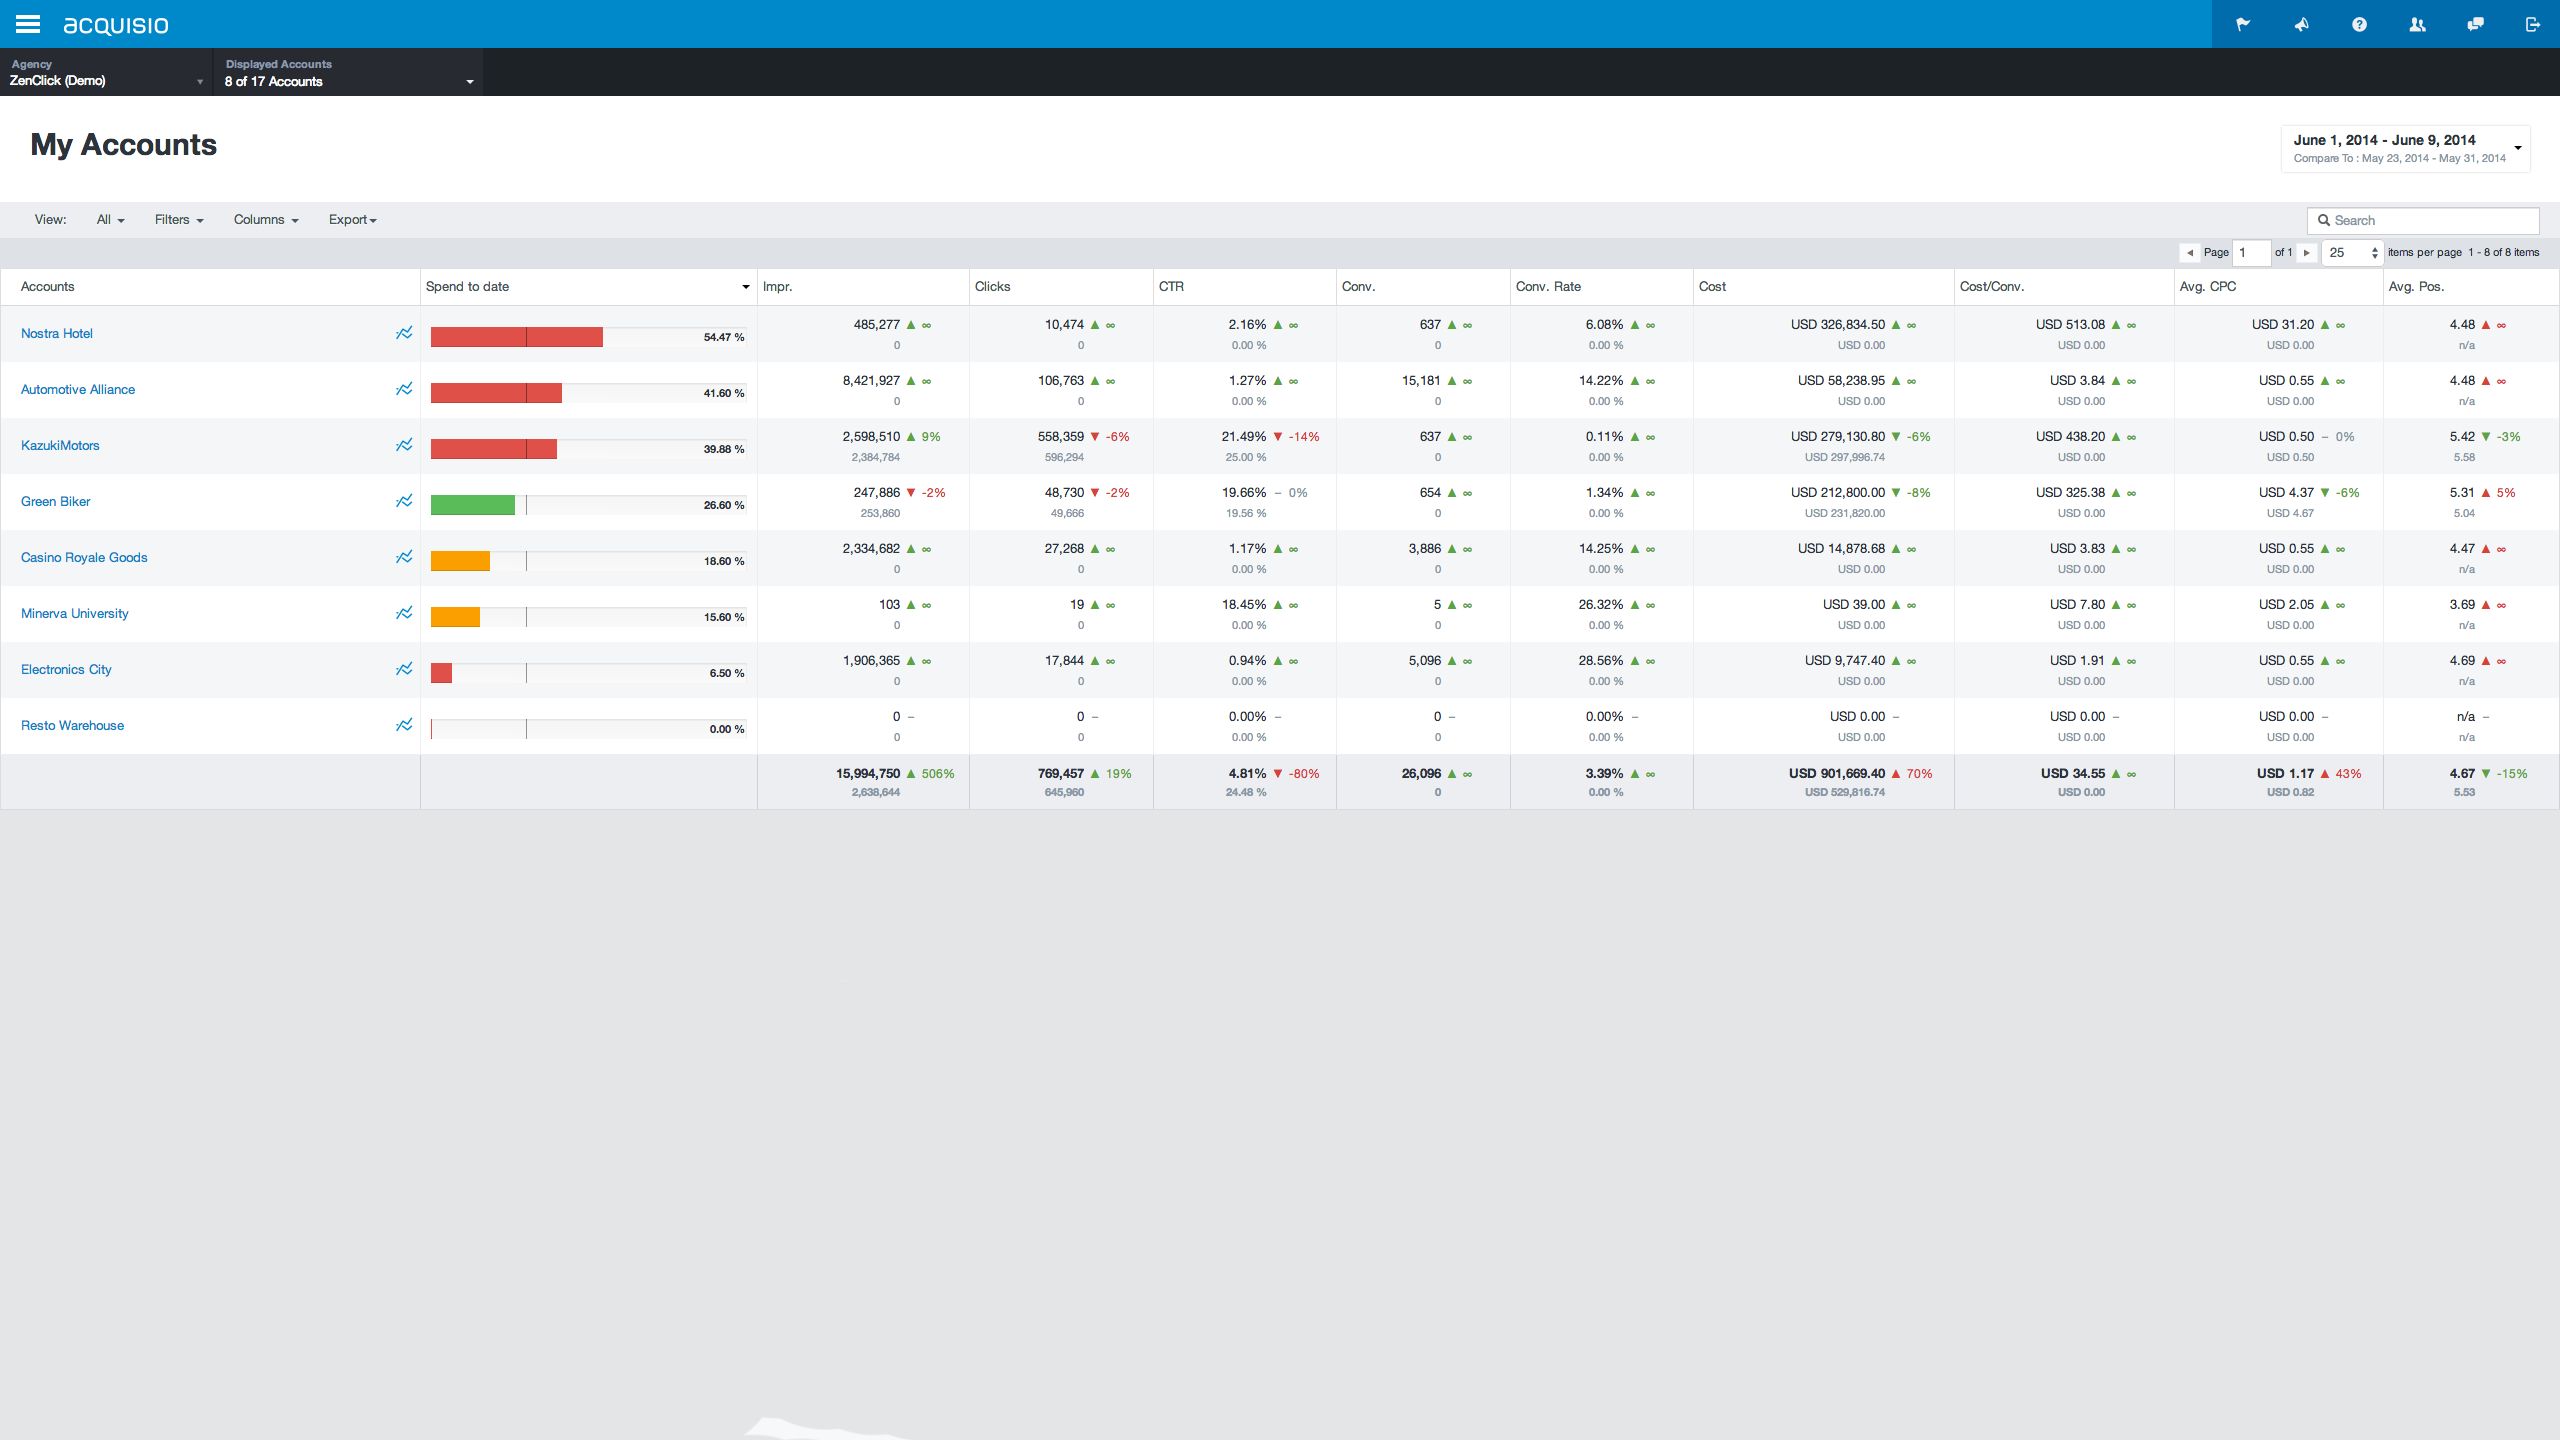This screenshot has height=1440, width=2560.
Task: Open the Electronics City account
Action: pyautogui.click(x=65, y=669)
